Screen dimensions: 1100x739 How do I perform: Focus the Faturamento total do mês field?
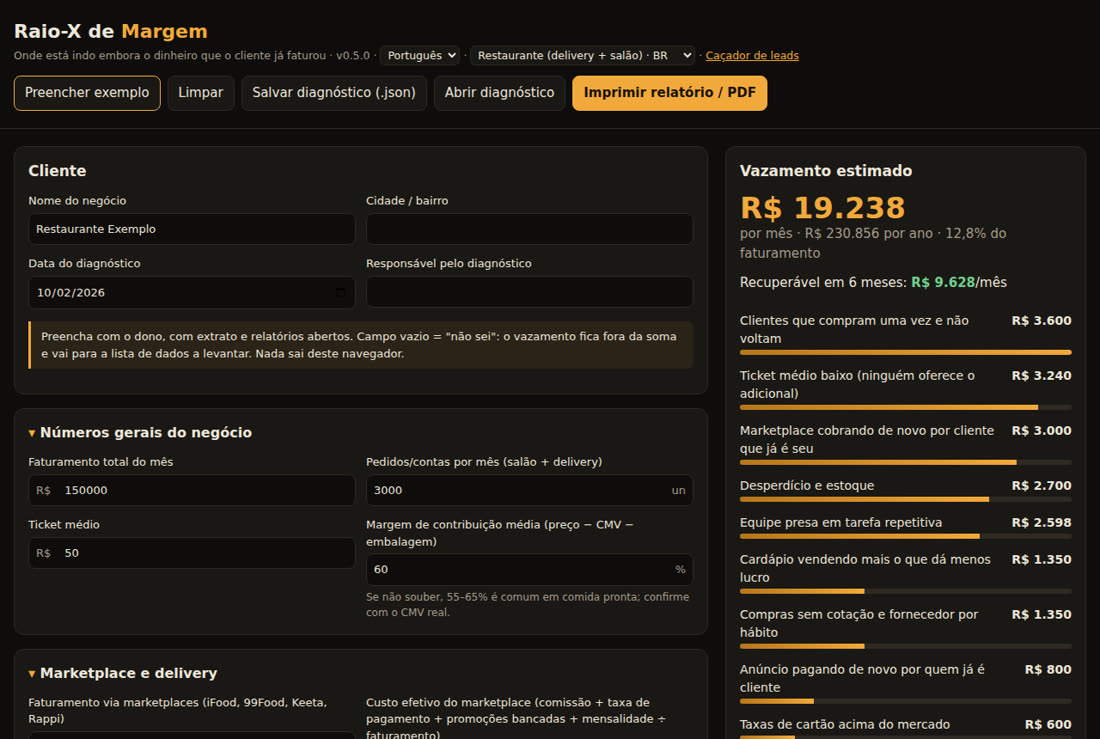[x=192, y=490]
